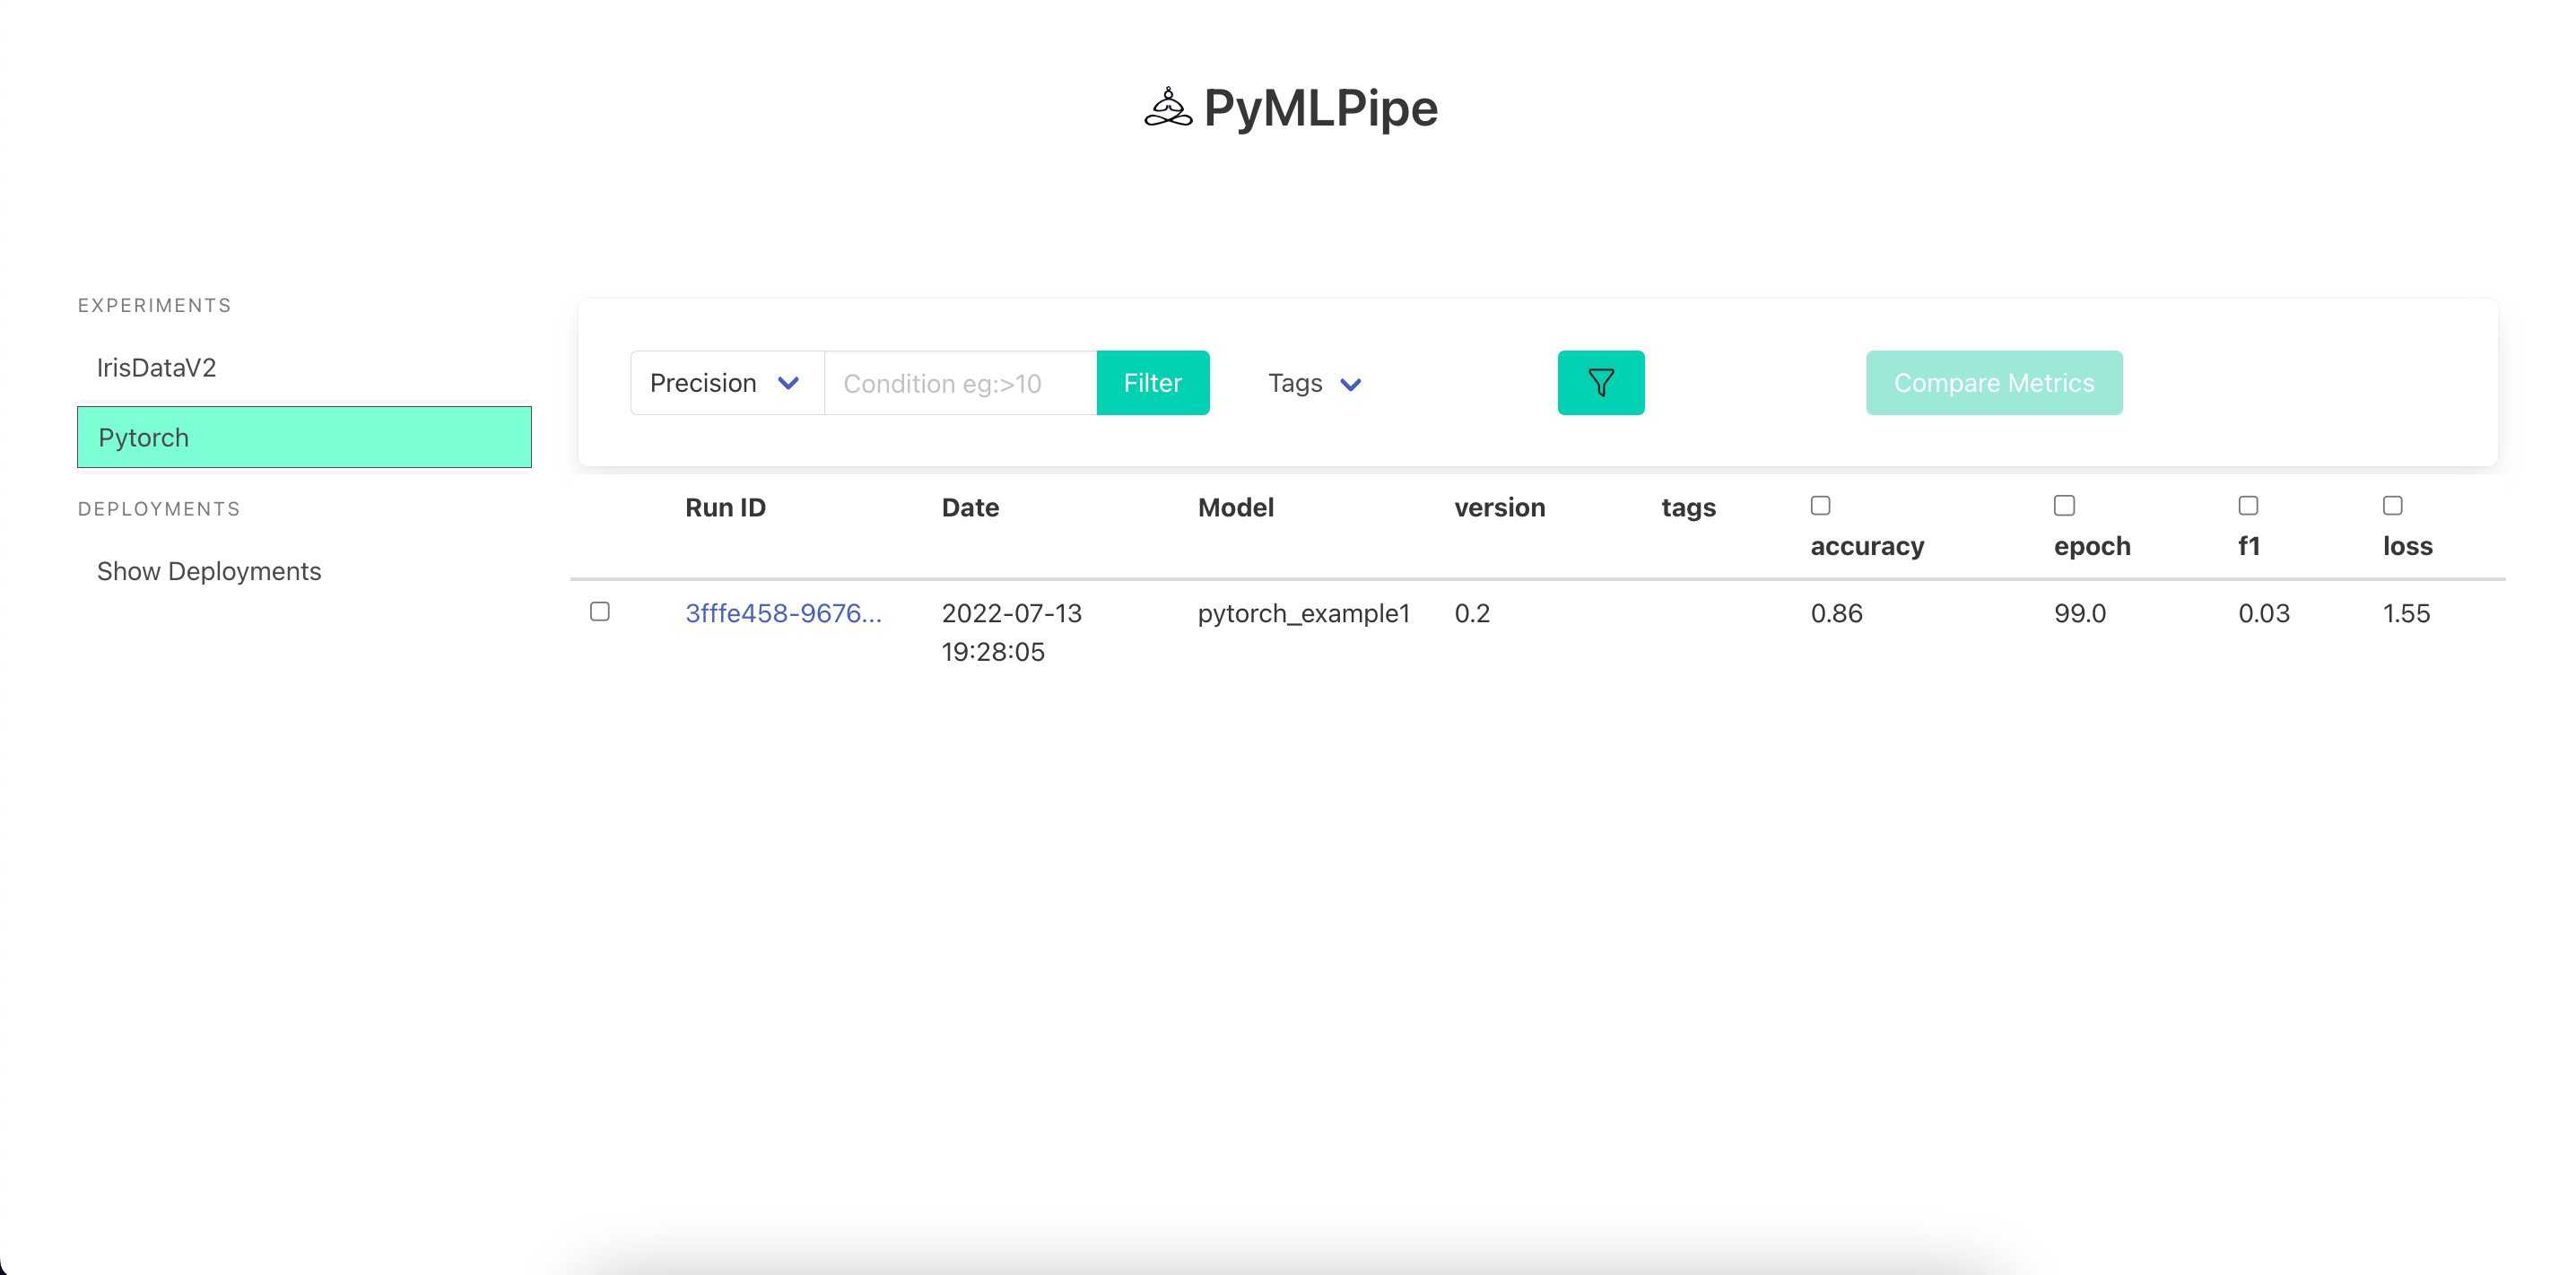Open Show Deployments

point(209,571)
